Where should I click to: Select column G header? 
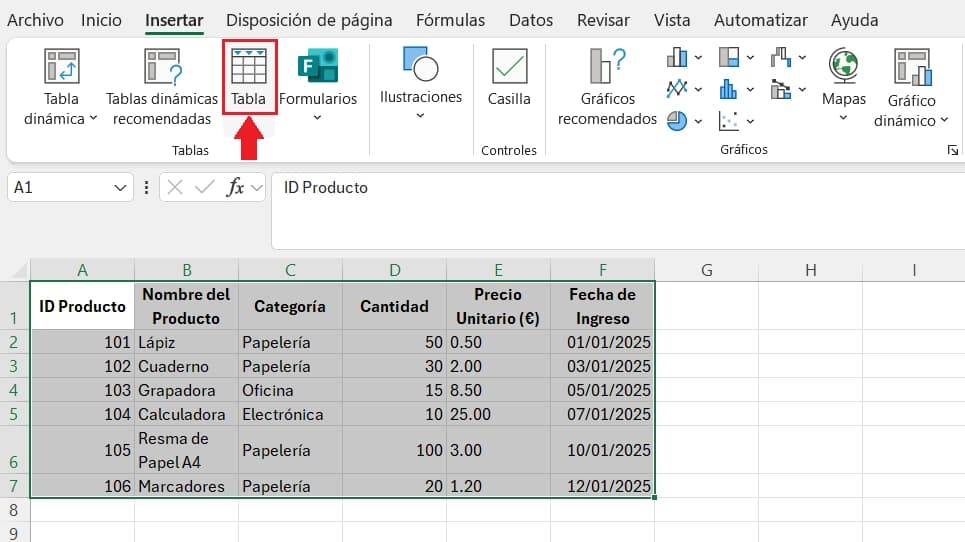point(707,270)
